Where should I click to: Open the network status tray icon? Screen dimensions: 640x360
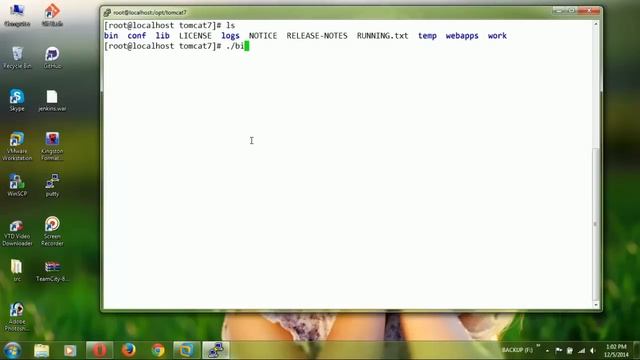click(x=581, y=351)
